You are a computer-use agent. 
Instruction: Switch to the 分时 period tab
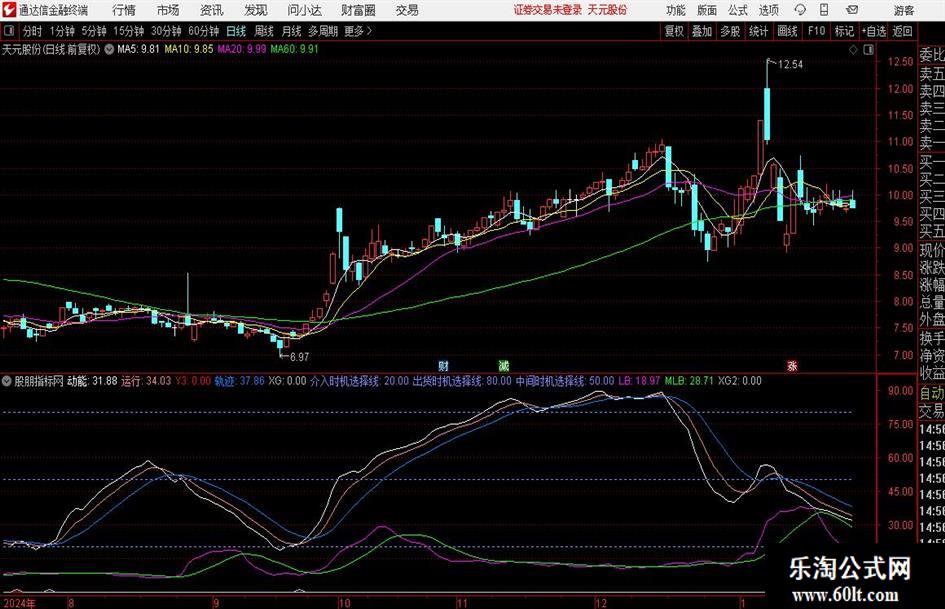32,31
